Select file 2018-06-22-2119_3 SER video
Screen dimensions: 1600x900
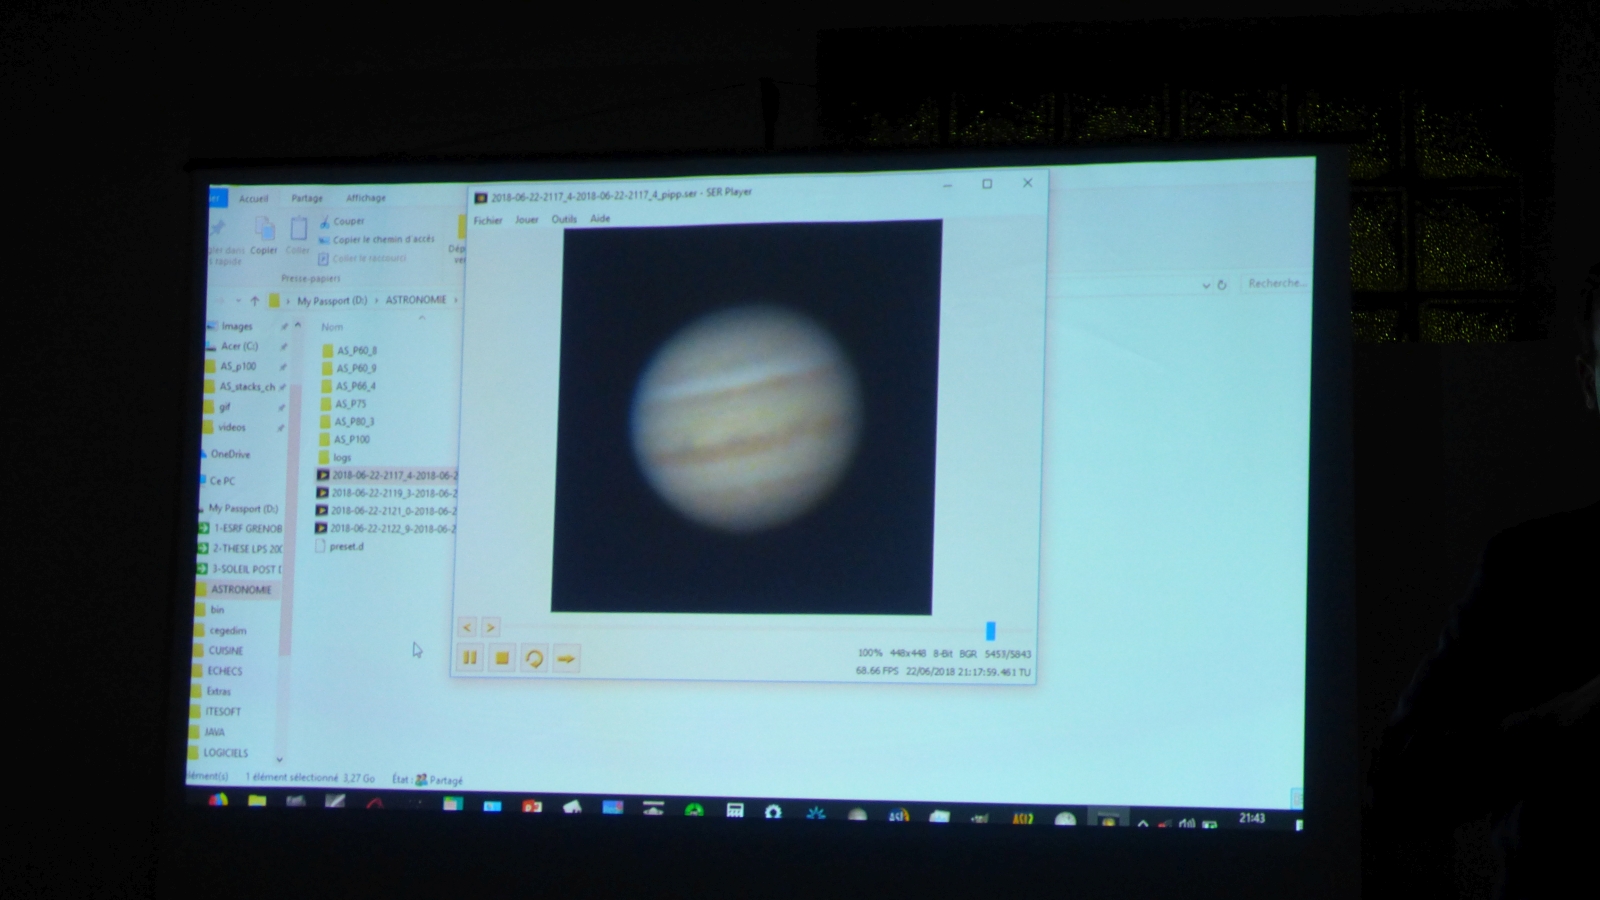click(x=387, y=493)
